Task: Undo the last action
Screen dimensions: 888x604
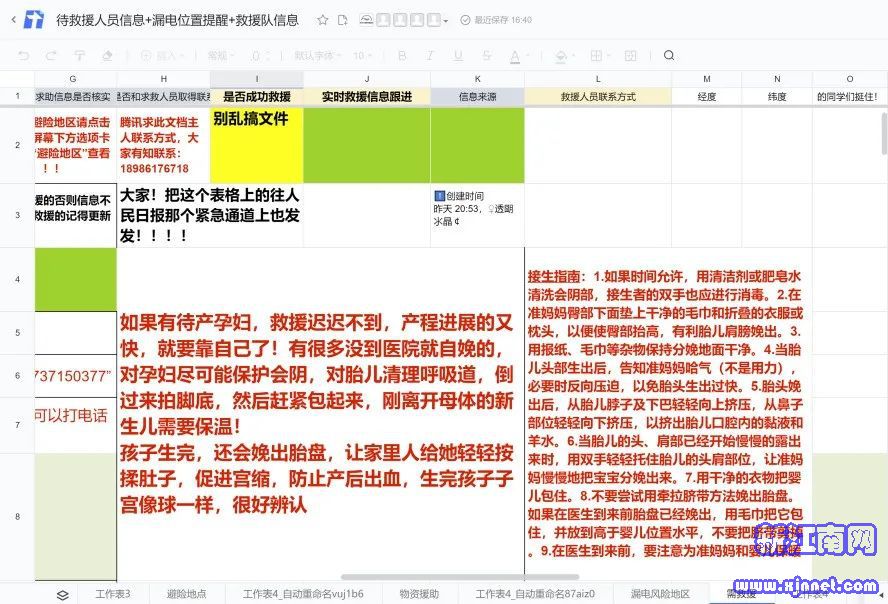Action: point(24,55)
